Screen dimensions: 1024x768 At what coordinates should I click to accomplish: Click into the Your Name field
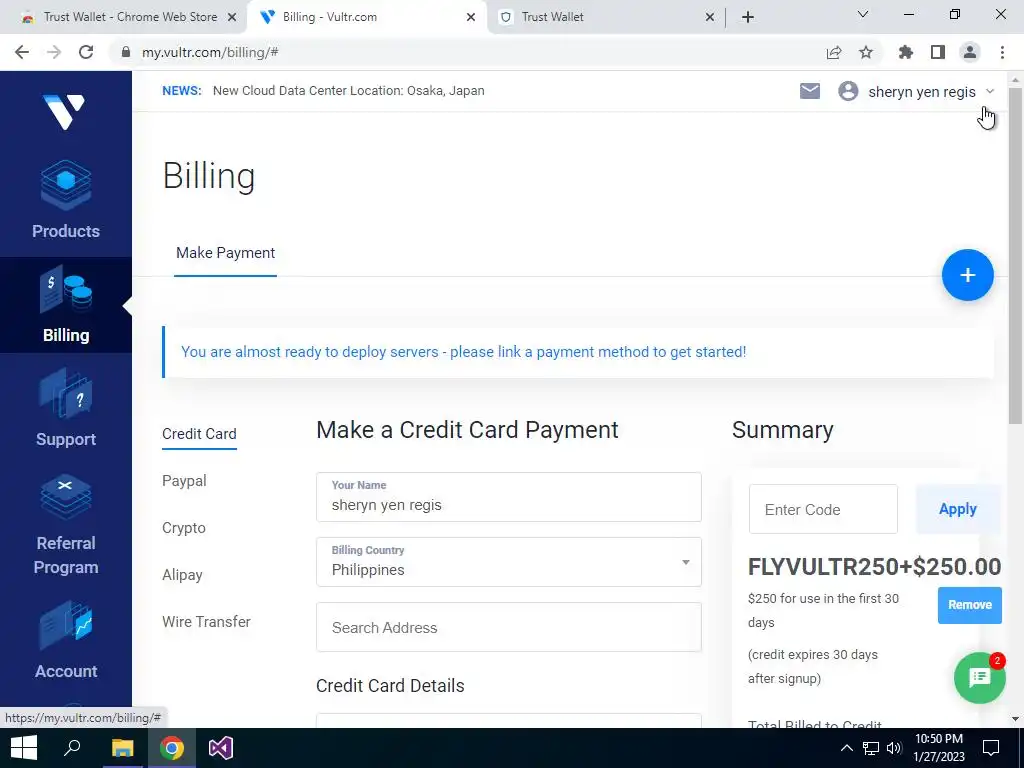pyautogui.click(x=509, y=498)
